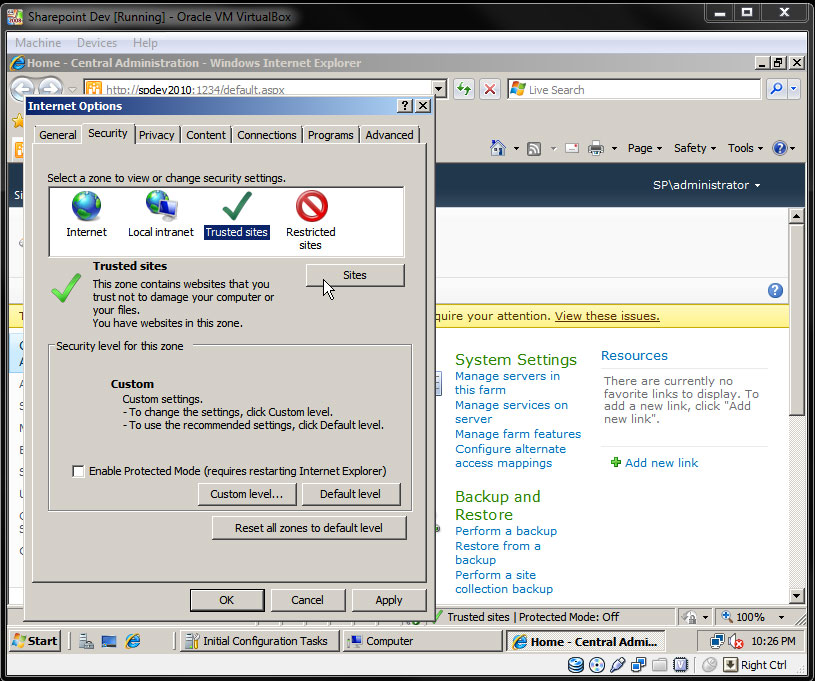Click the IE refresh button
Screen dimensions: 815x681
[464, 89]
